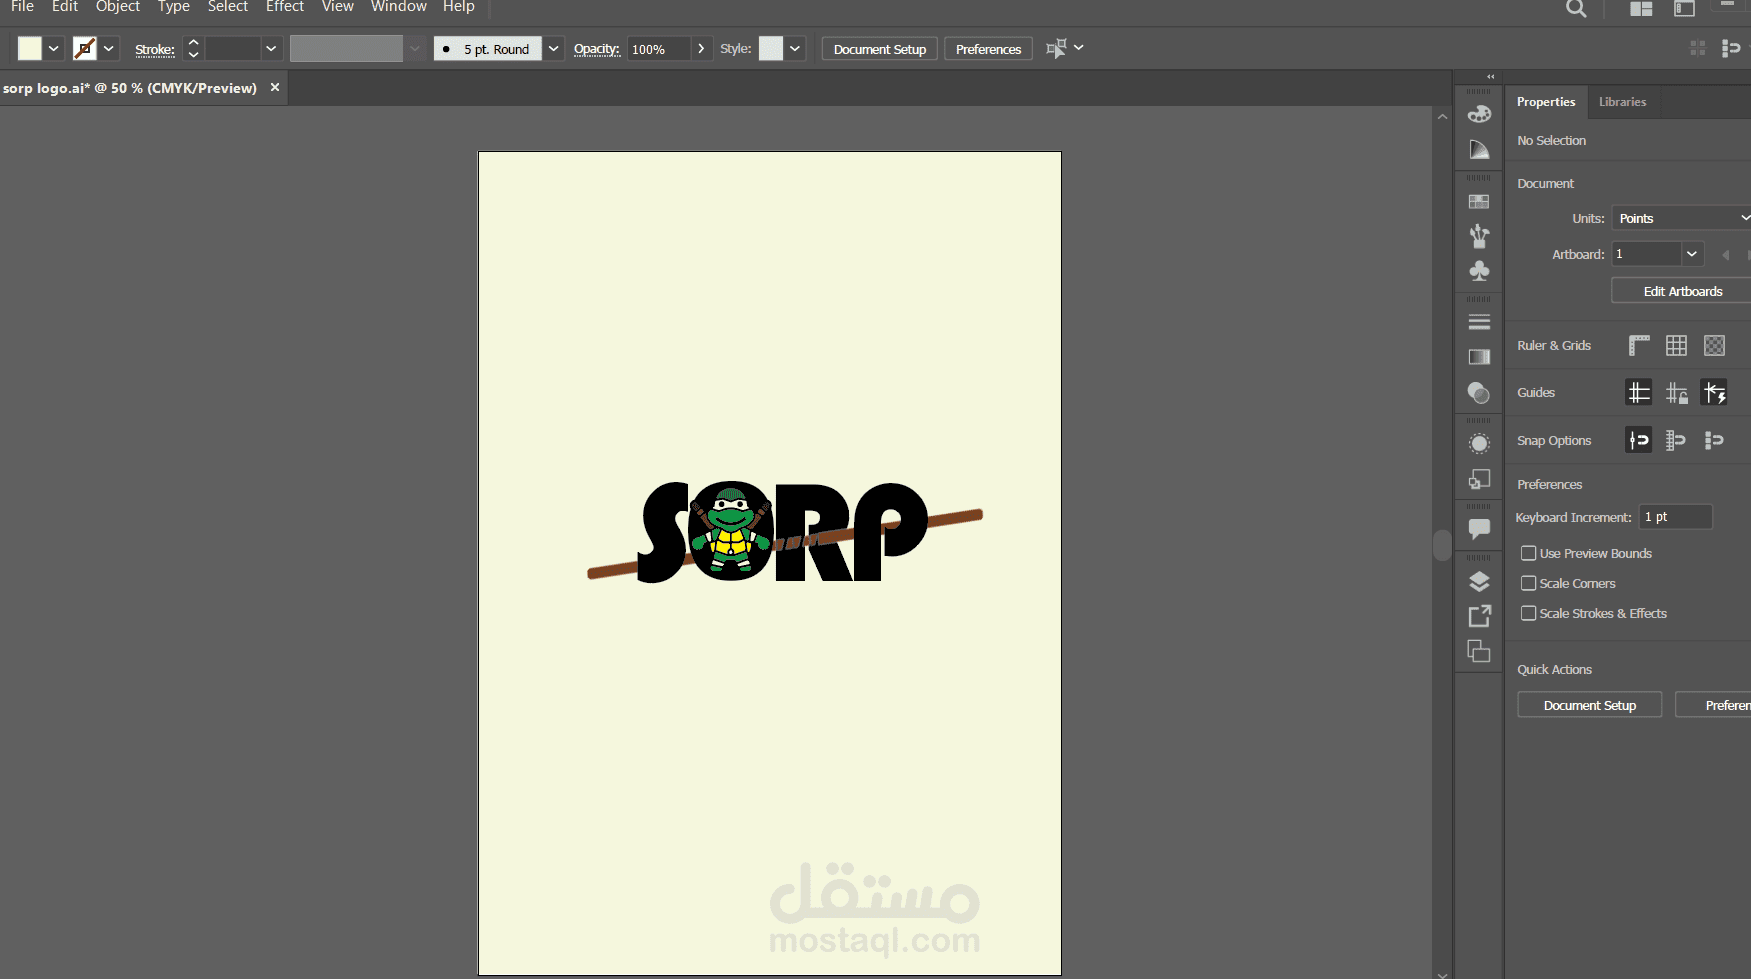Screen dimensions: 1751x979
Task: Open the Color panel palette icon
Action: click(x=1479, y=114)
